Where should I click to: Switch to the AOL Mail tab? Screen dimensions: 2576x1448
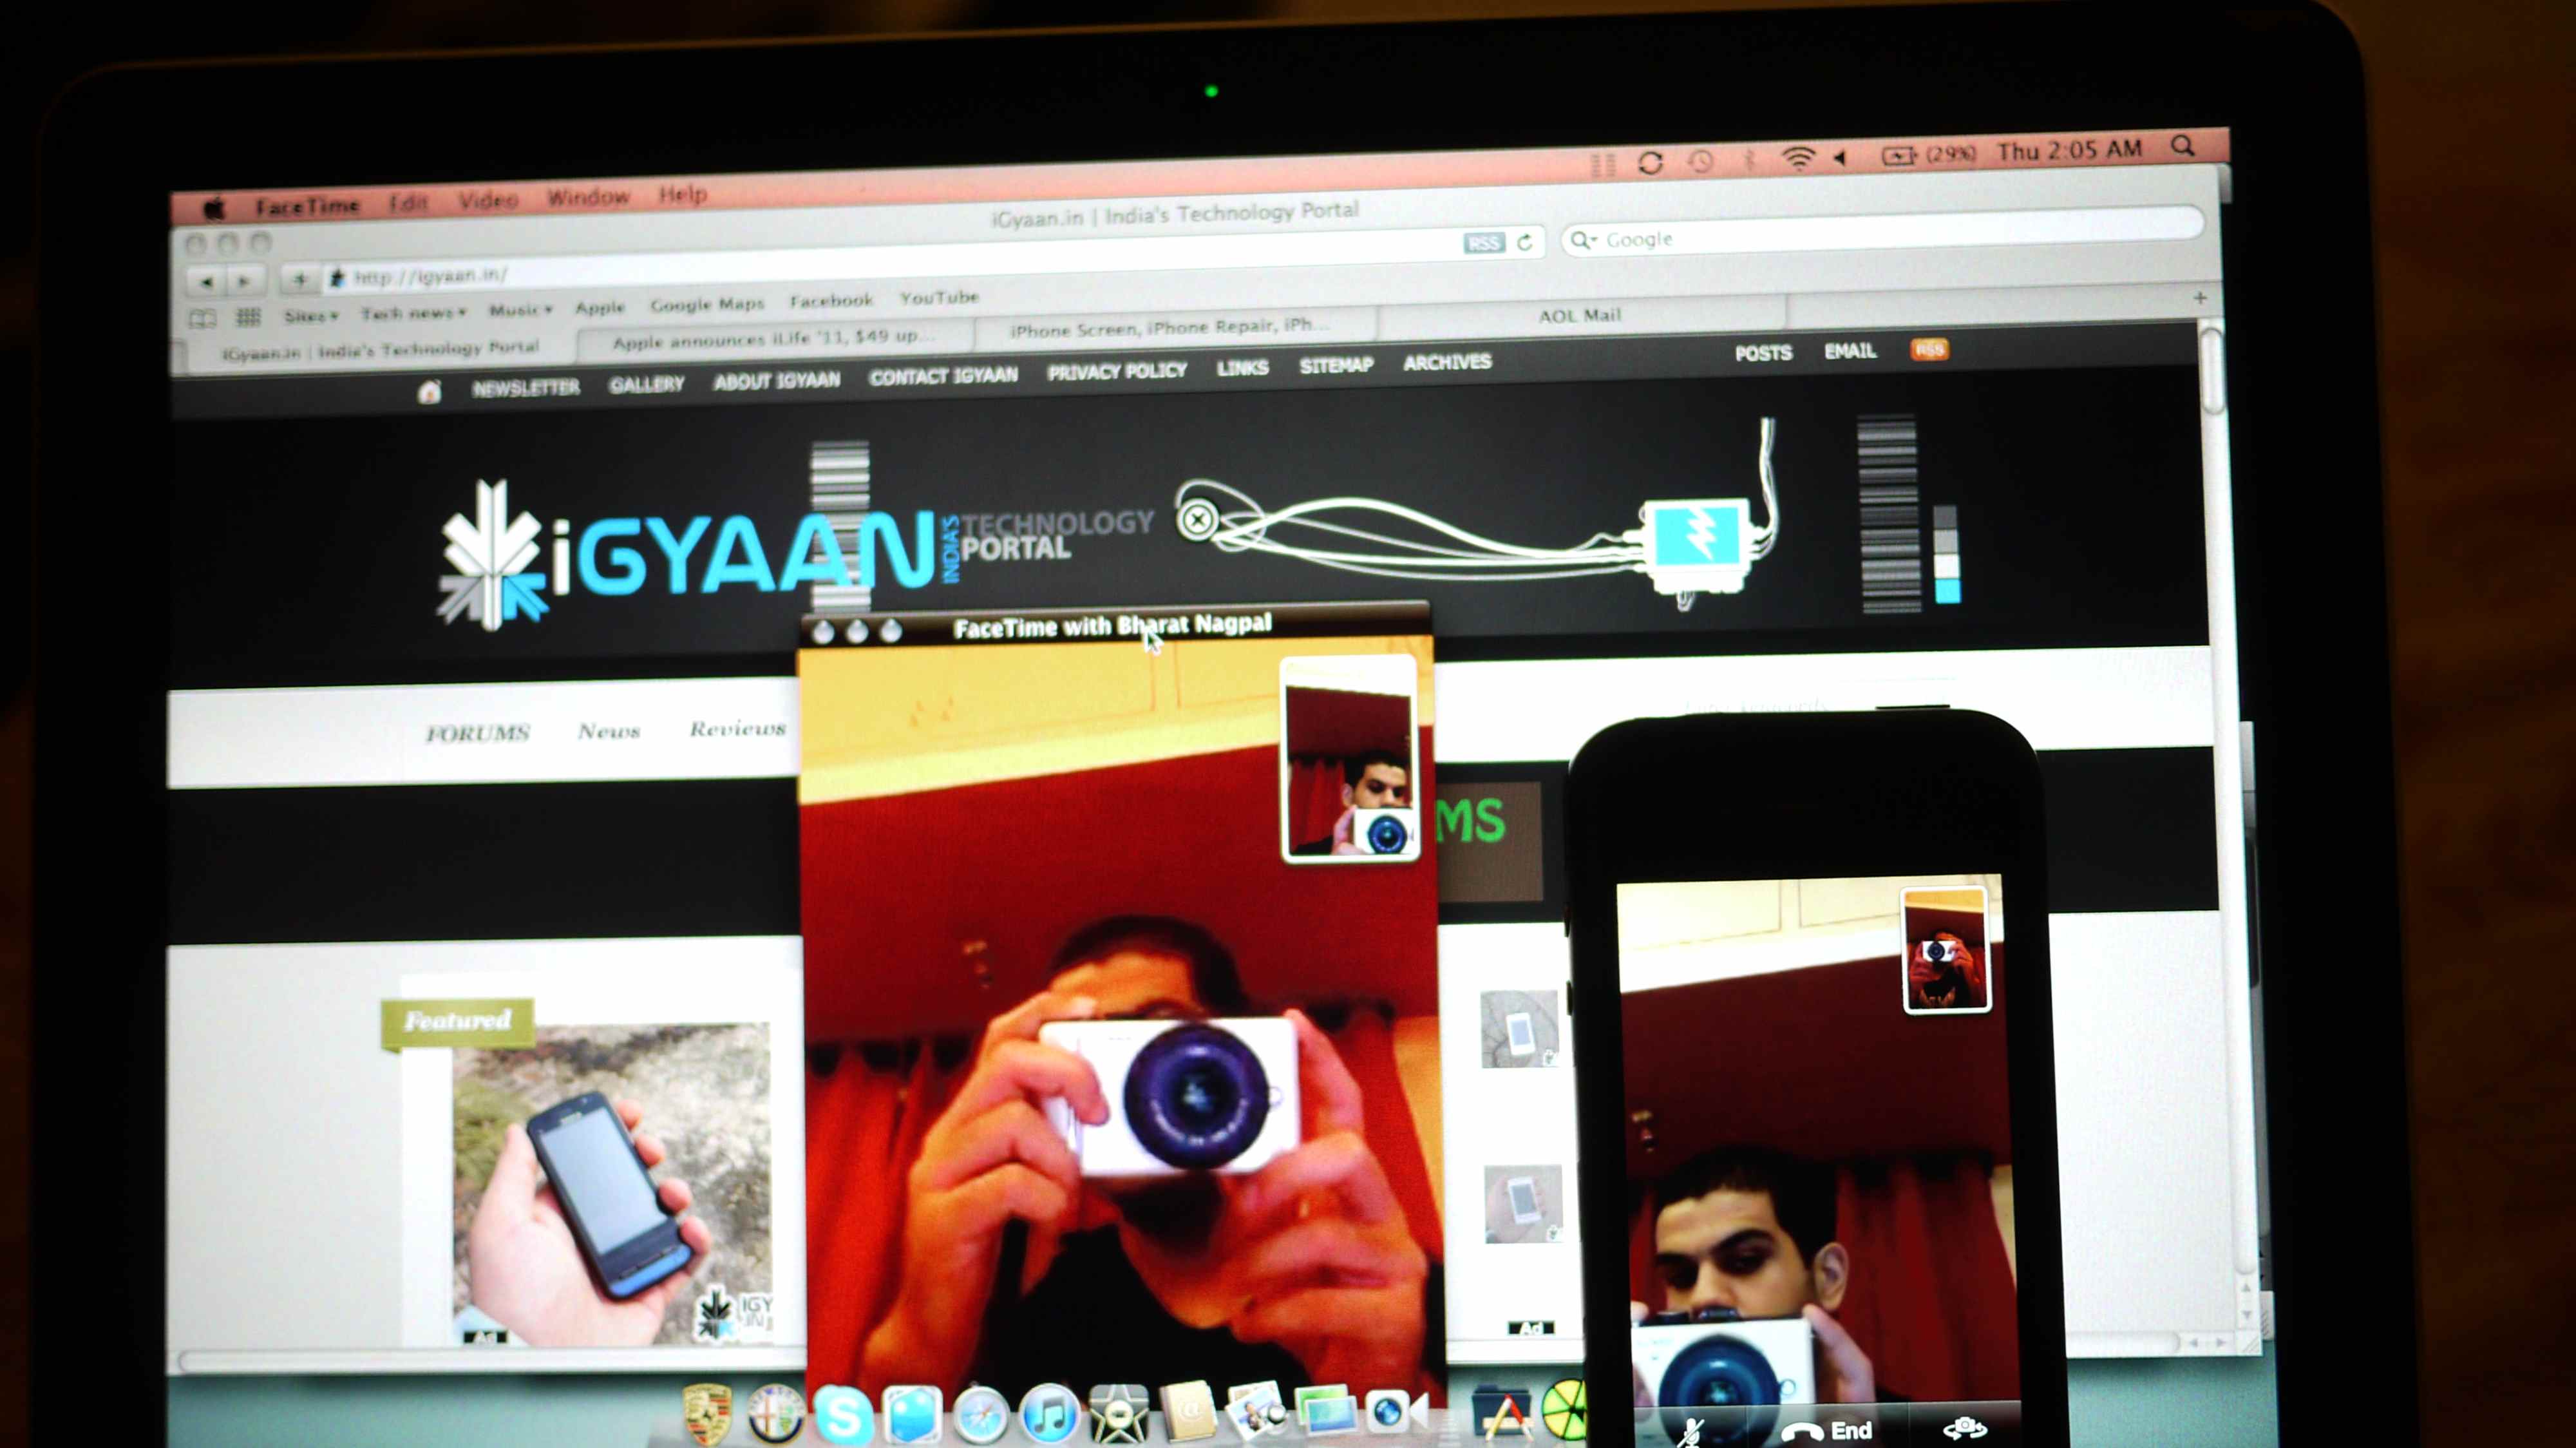(1579, 316)
